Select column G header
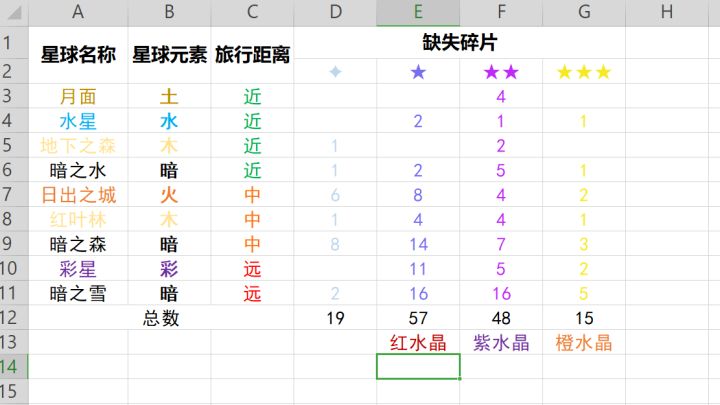 pos(584,12)
